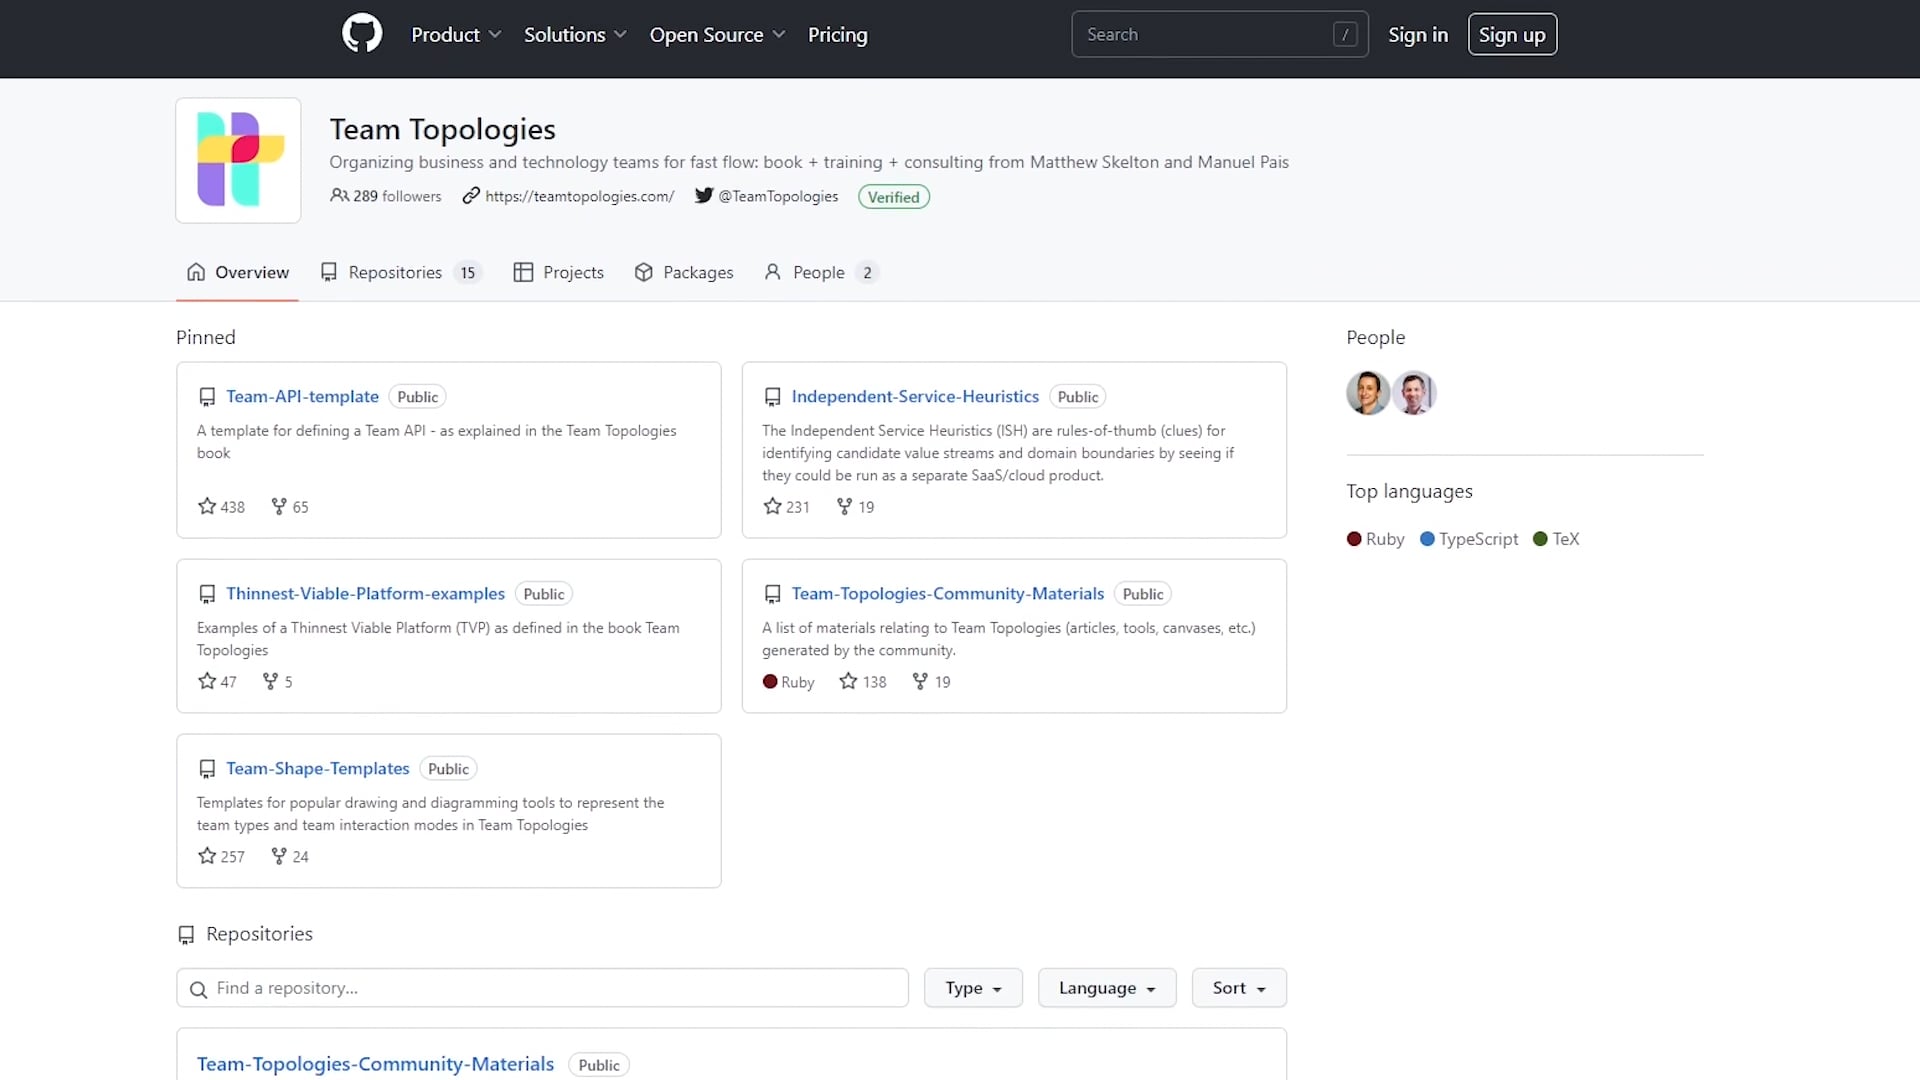This screenshot has width=1920, height=1080.
Task: Click the repo icon beside Thinnest-Viable-Platform-examples
Action: pyautogui.click(x=207, y=594)
